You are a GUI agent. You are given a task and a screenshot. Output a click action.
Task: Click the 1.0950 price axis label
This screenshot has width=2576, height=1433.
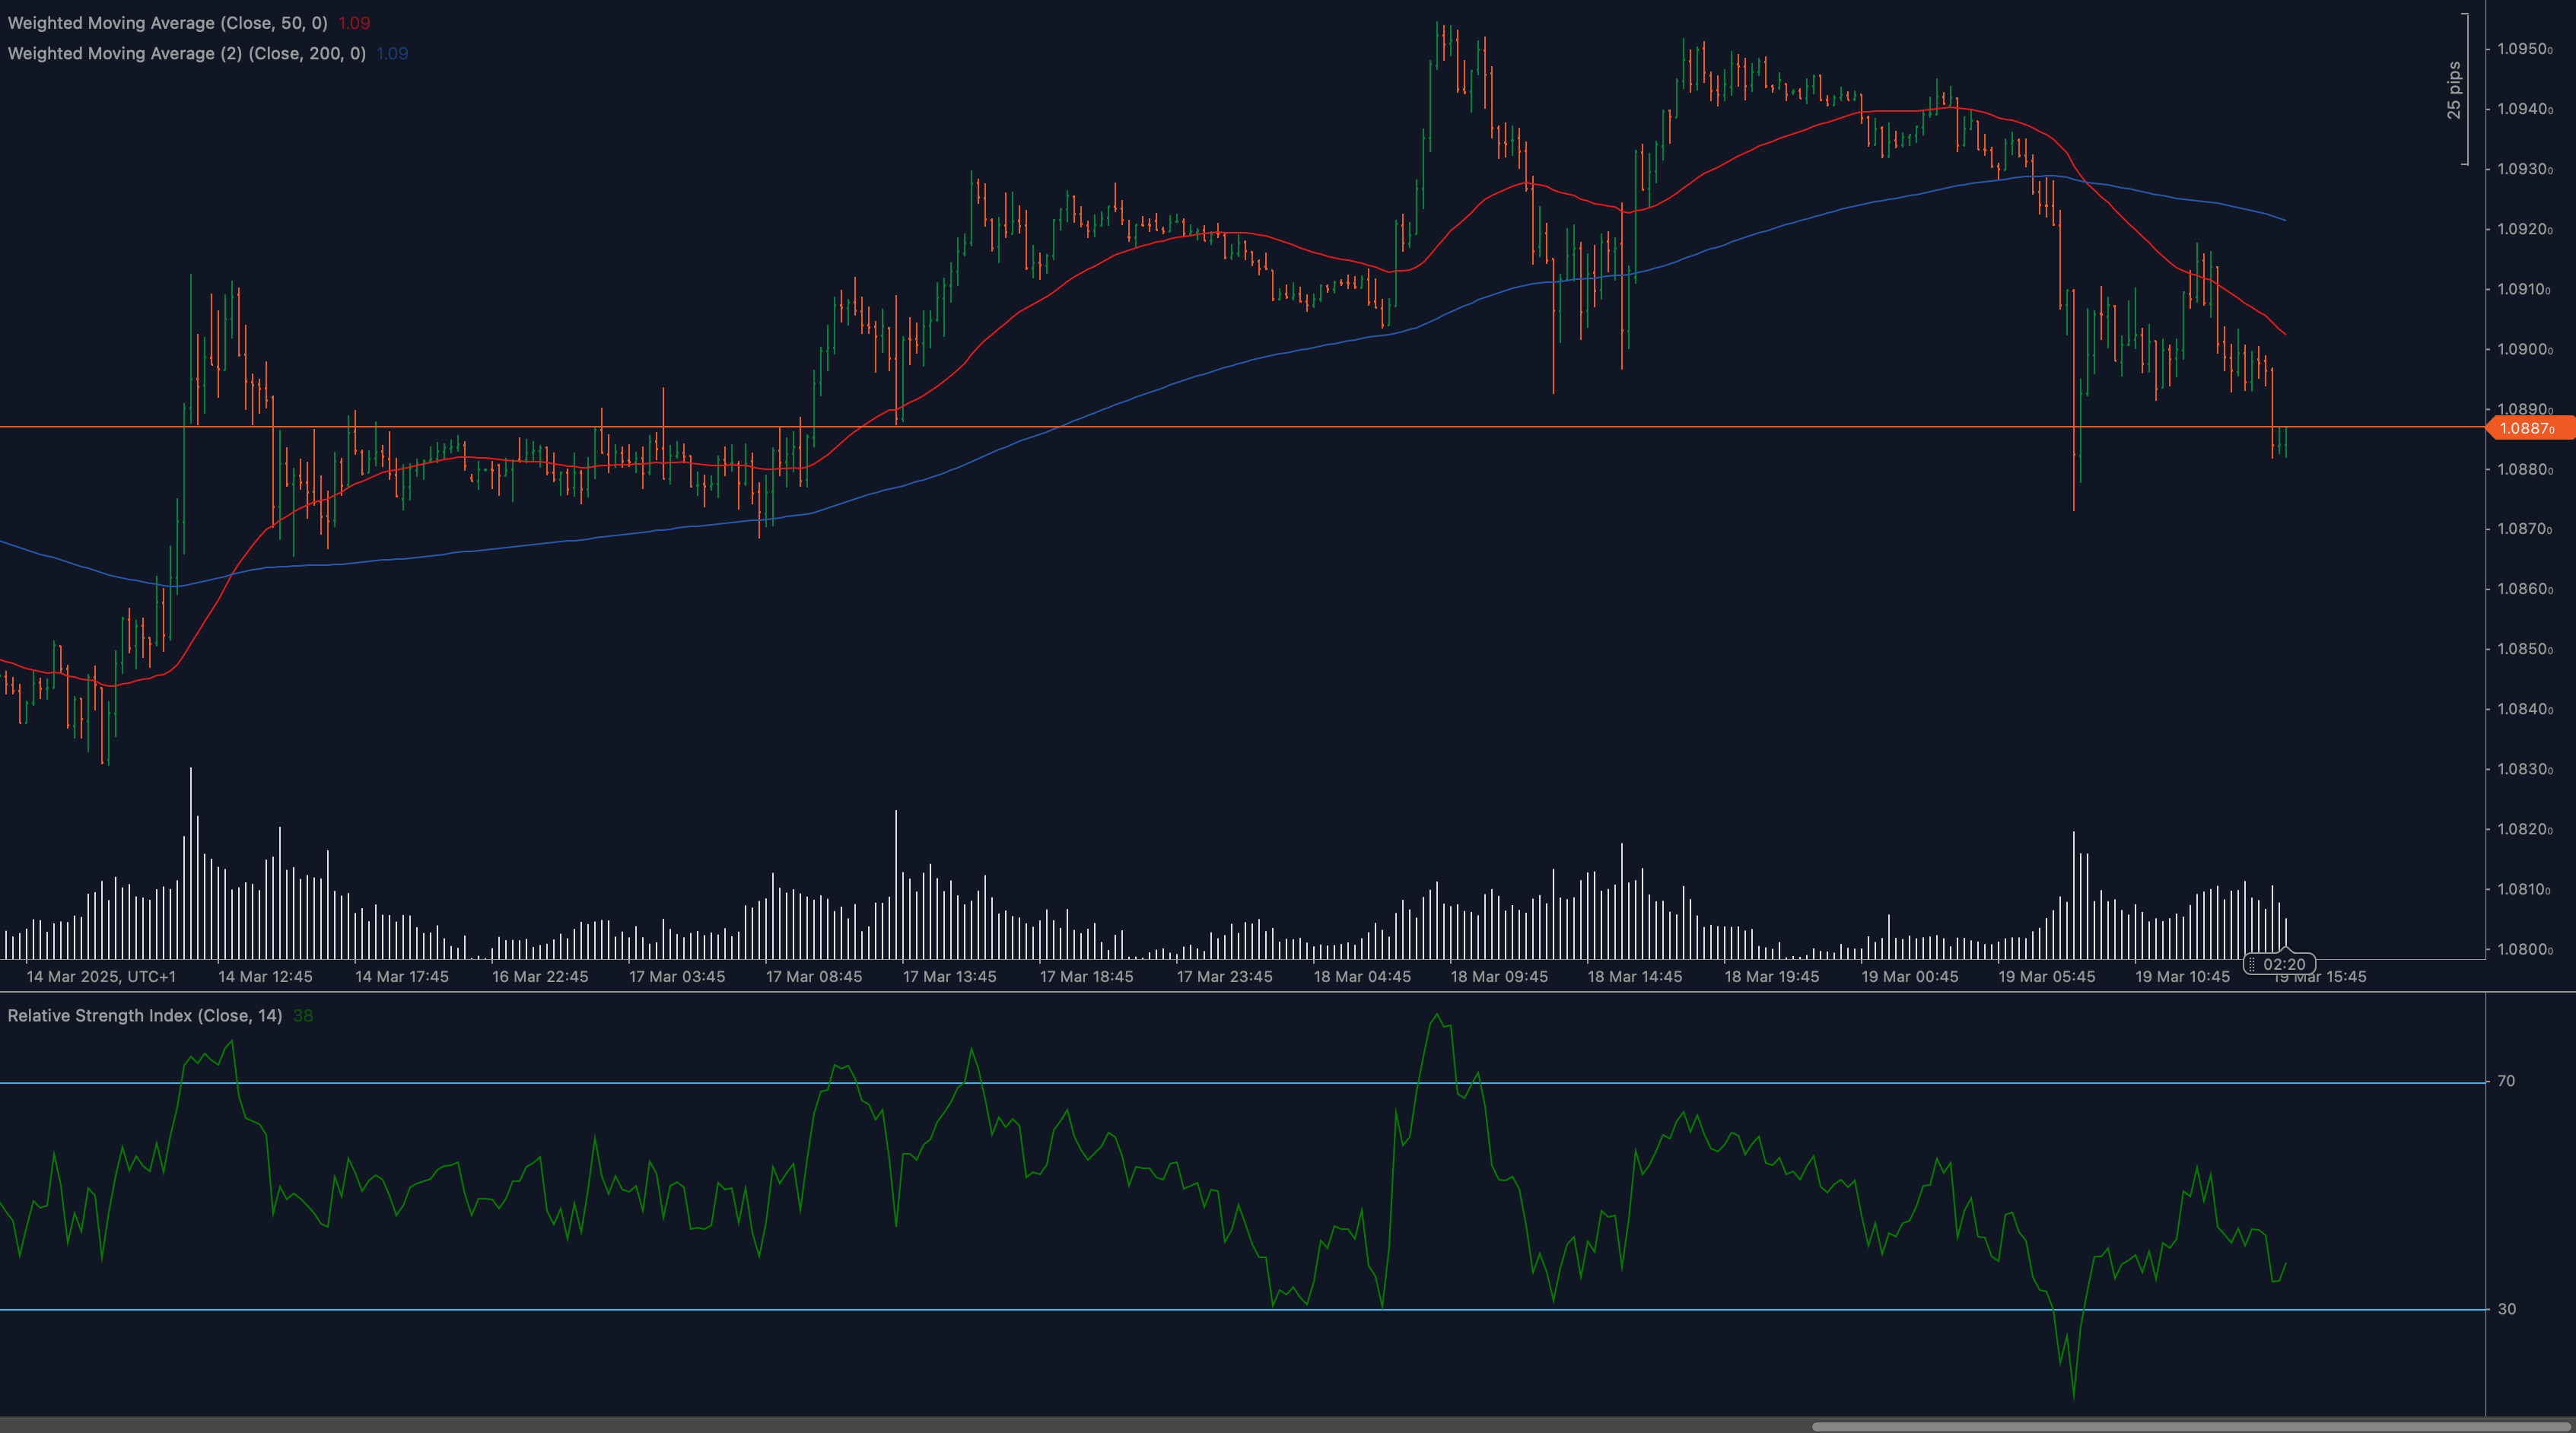click(2525, 49)
